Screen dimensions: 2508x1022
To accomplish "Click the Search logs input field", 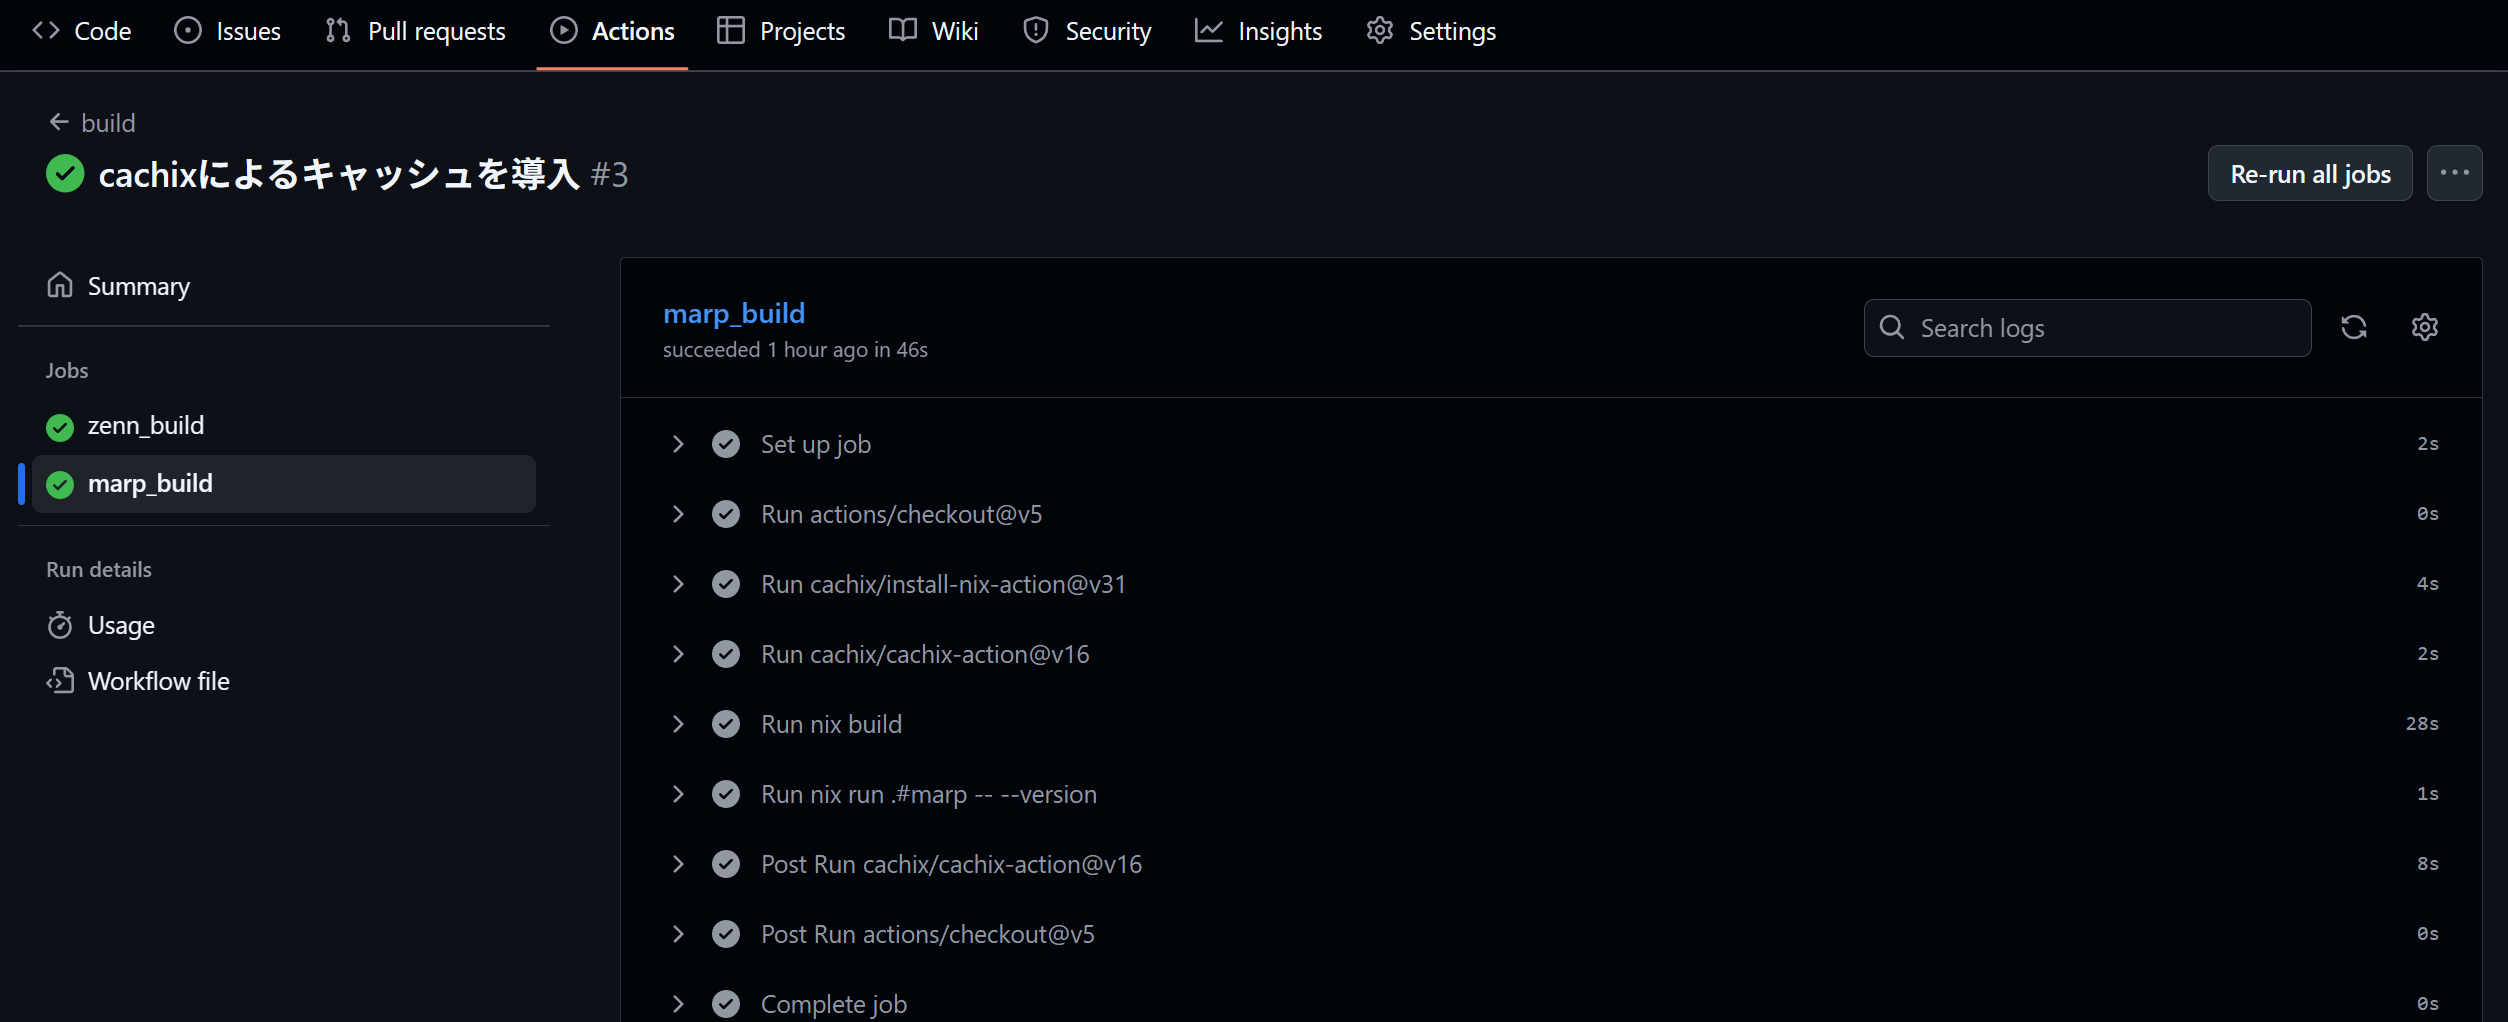I will coord(2086,327).
